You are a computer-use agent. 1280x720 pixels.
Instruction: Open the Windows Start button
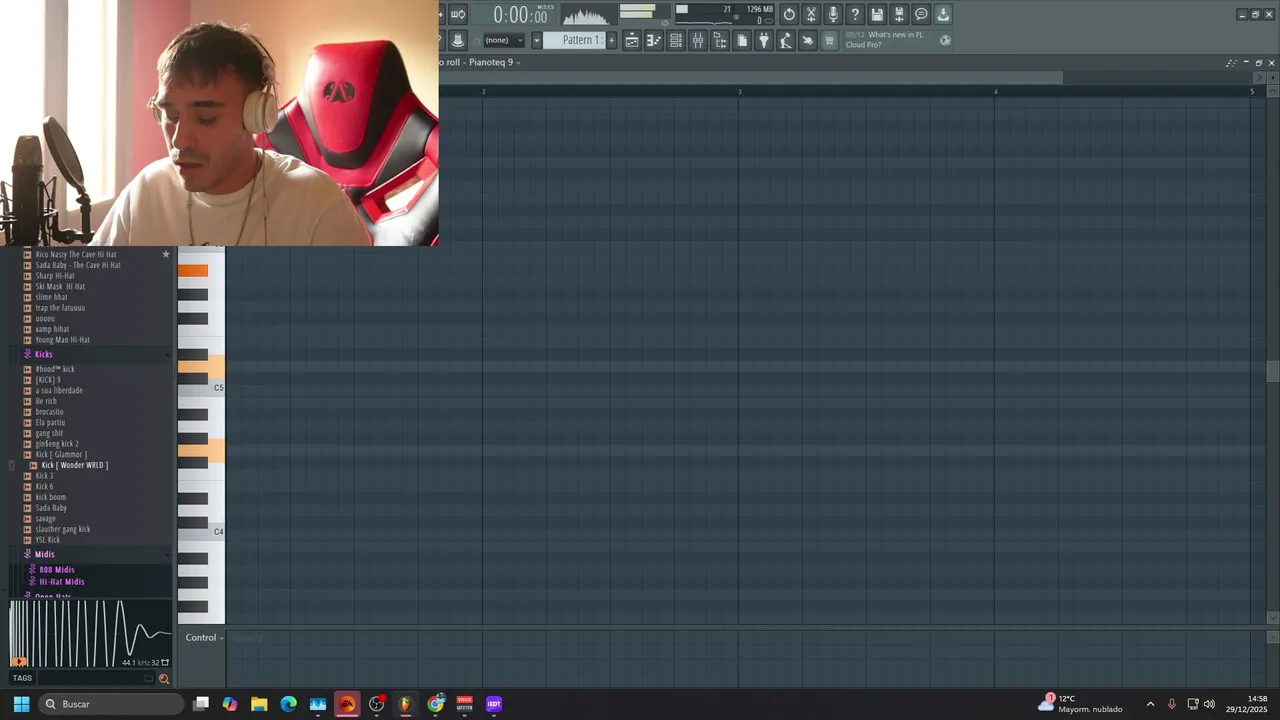click(x=21, y=704)
